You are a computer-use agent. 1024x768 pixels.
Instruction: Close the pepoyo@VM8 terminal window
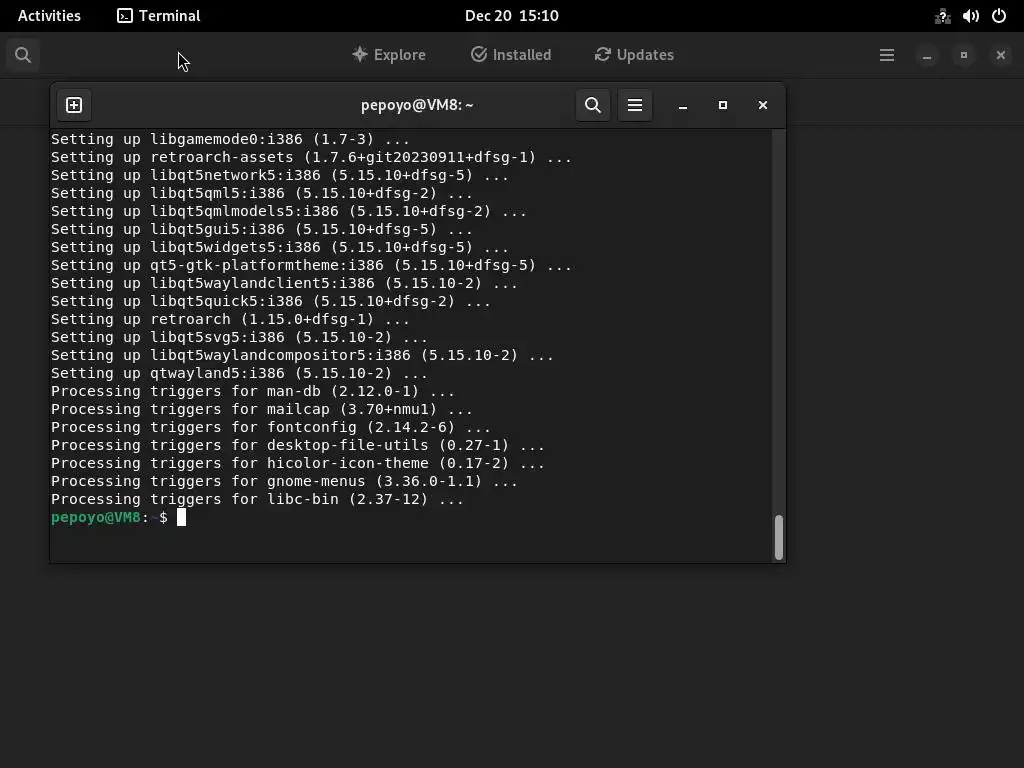coord(762,105)
